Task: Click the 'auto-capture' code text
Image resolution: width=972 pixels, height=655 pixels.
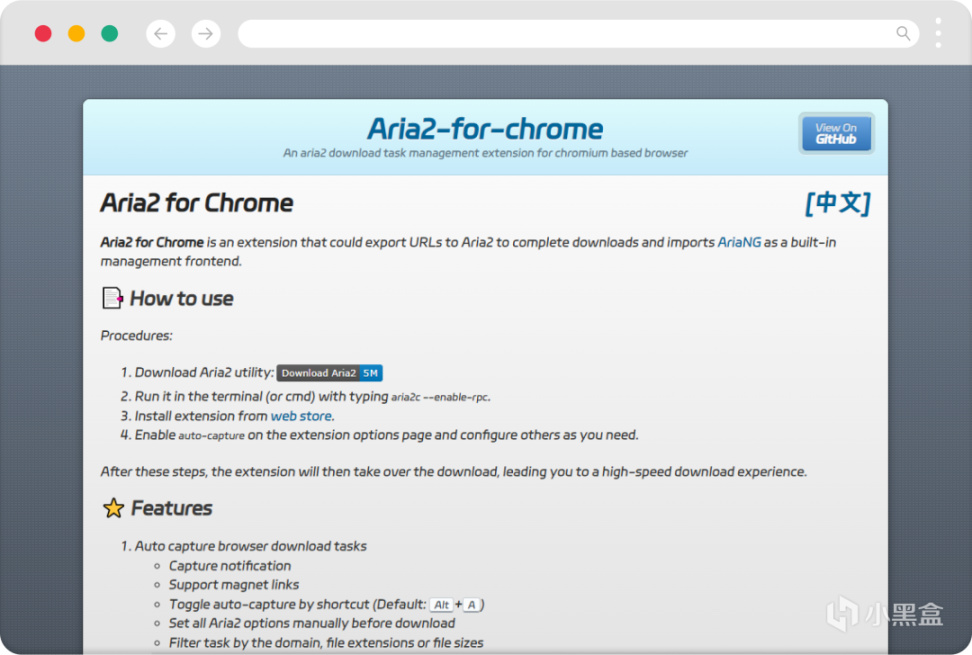Action: pos(211,436)
